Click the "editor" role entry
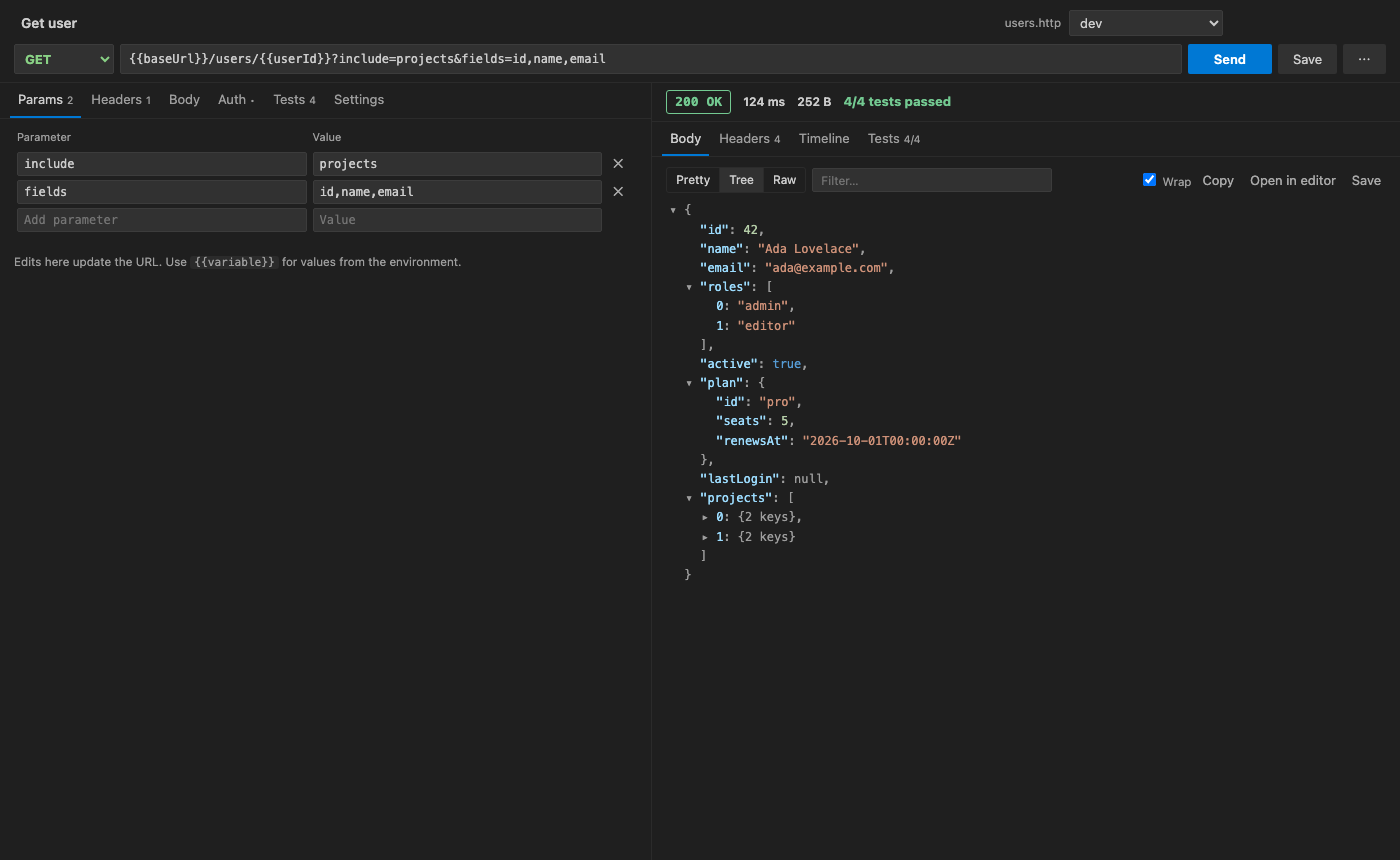The height and width of the screenshot is (860, 1400). pos(766,326)
